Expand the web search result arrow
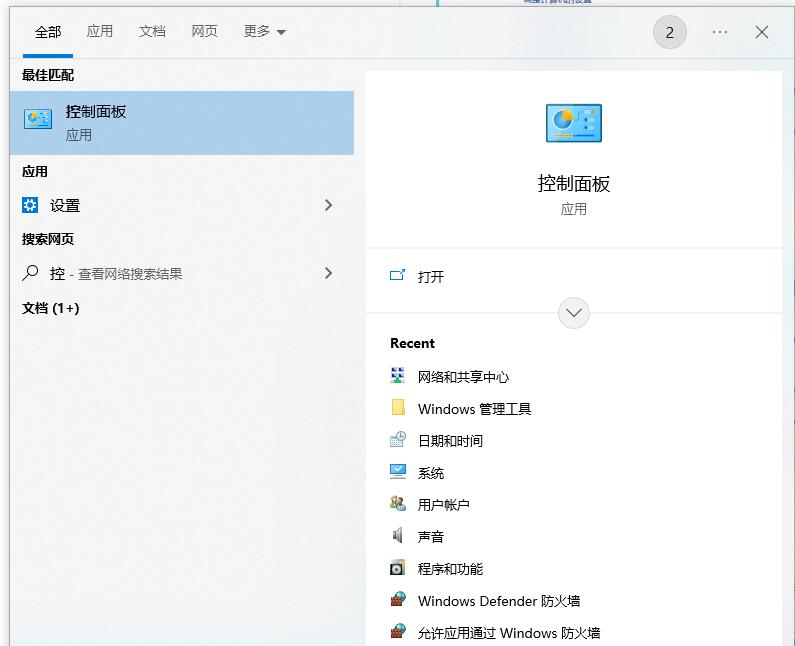 [x=329, y=273]
